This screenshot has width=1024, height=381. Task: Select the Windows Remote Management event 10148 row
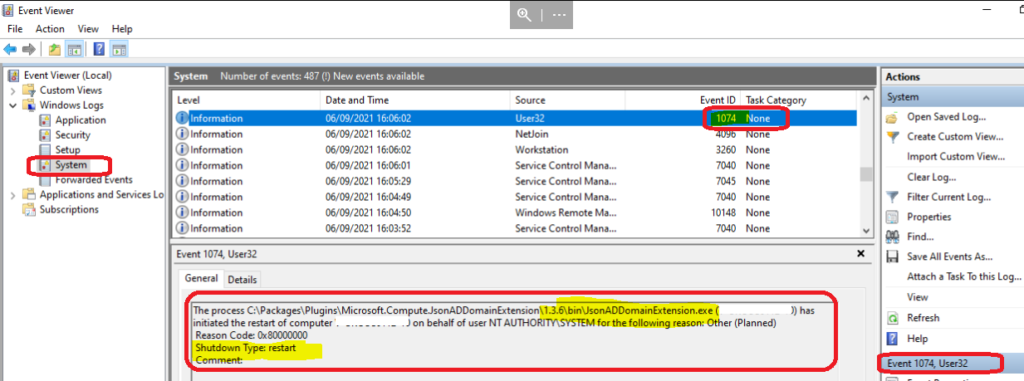(x=515, y=212)
